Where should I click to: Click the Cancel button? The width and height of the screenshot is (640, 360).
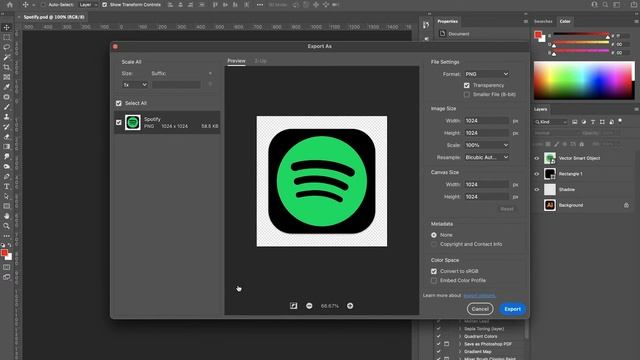(x=480, y=309)
